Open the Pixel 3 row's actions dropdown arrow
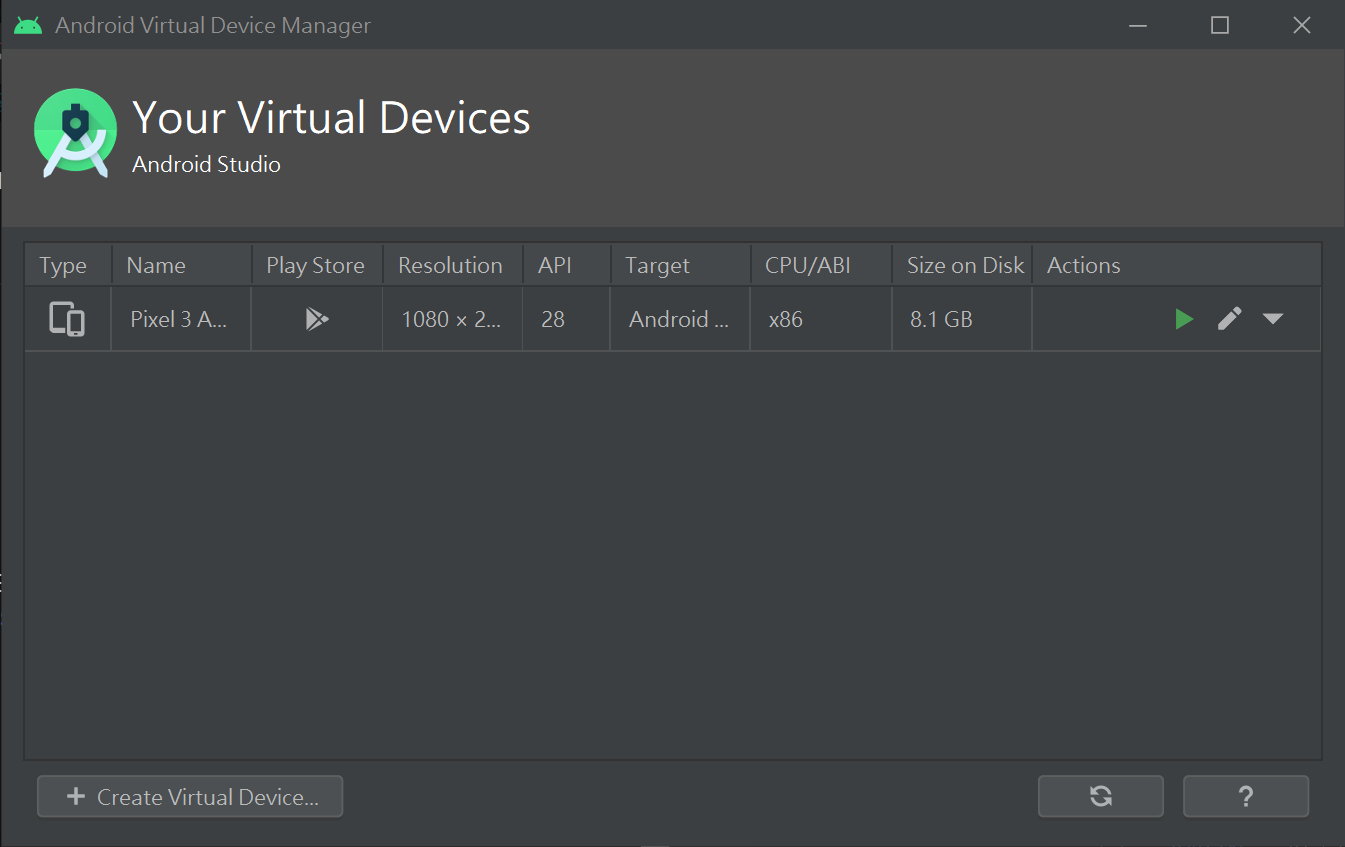This screenshot has height=847, width=1345. point(1272,319)
